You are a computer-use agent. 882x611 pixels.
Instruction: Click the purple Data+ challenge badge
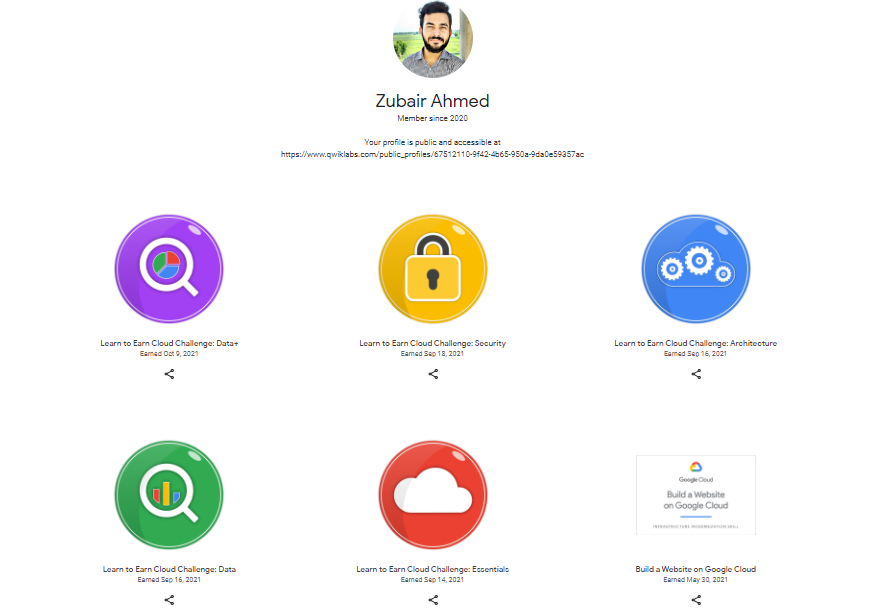click(x=169, y=269)
